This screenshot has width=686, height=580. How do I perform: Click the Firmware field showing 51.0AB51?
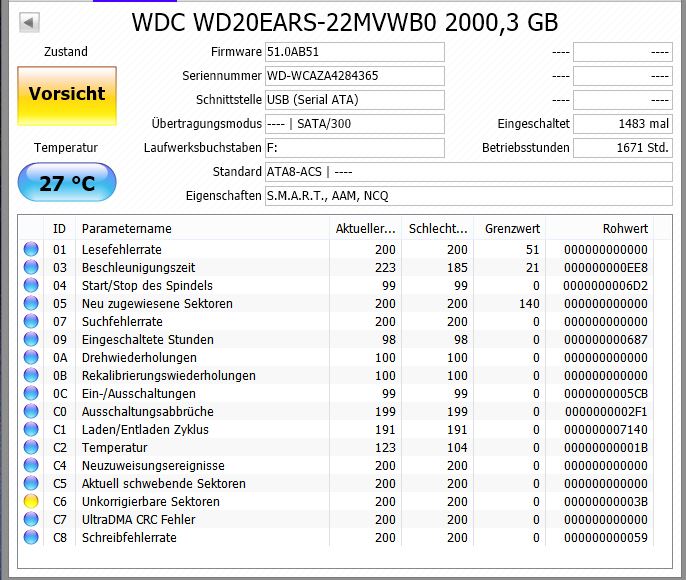click(x=355, y=52)
